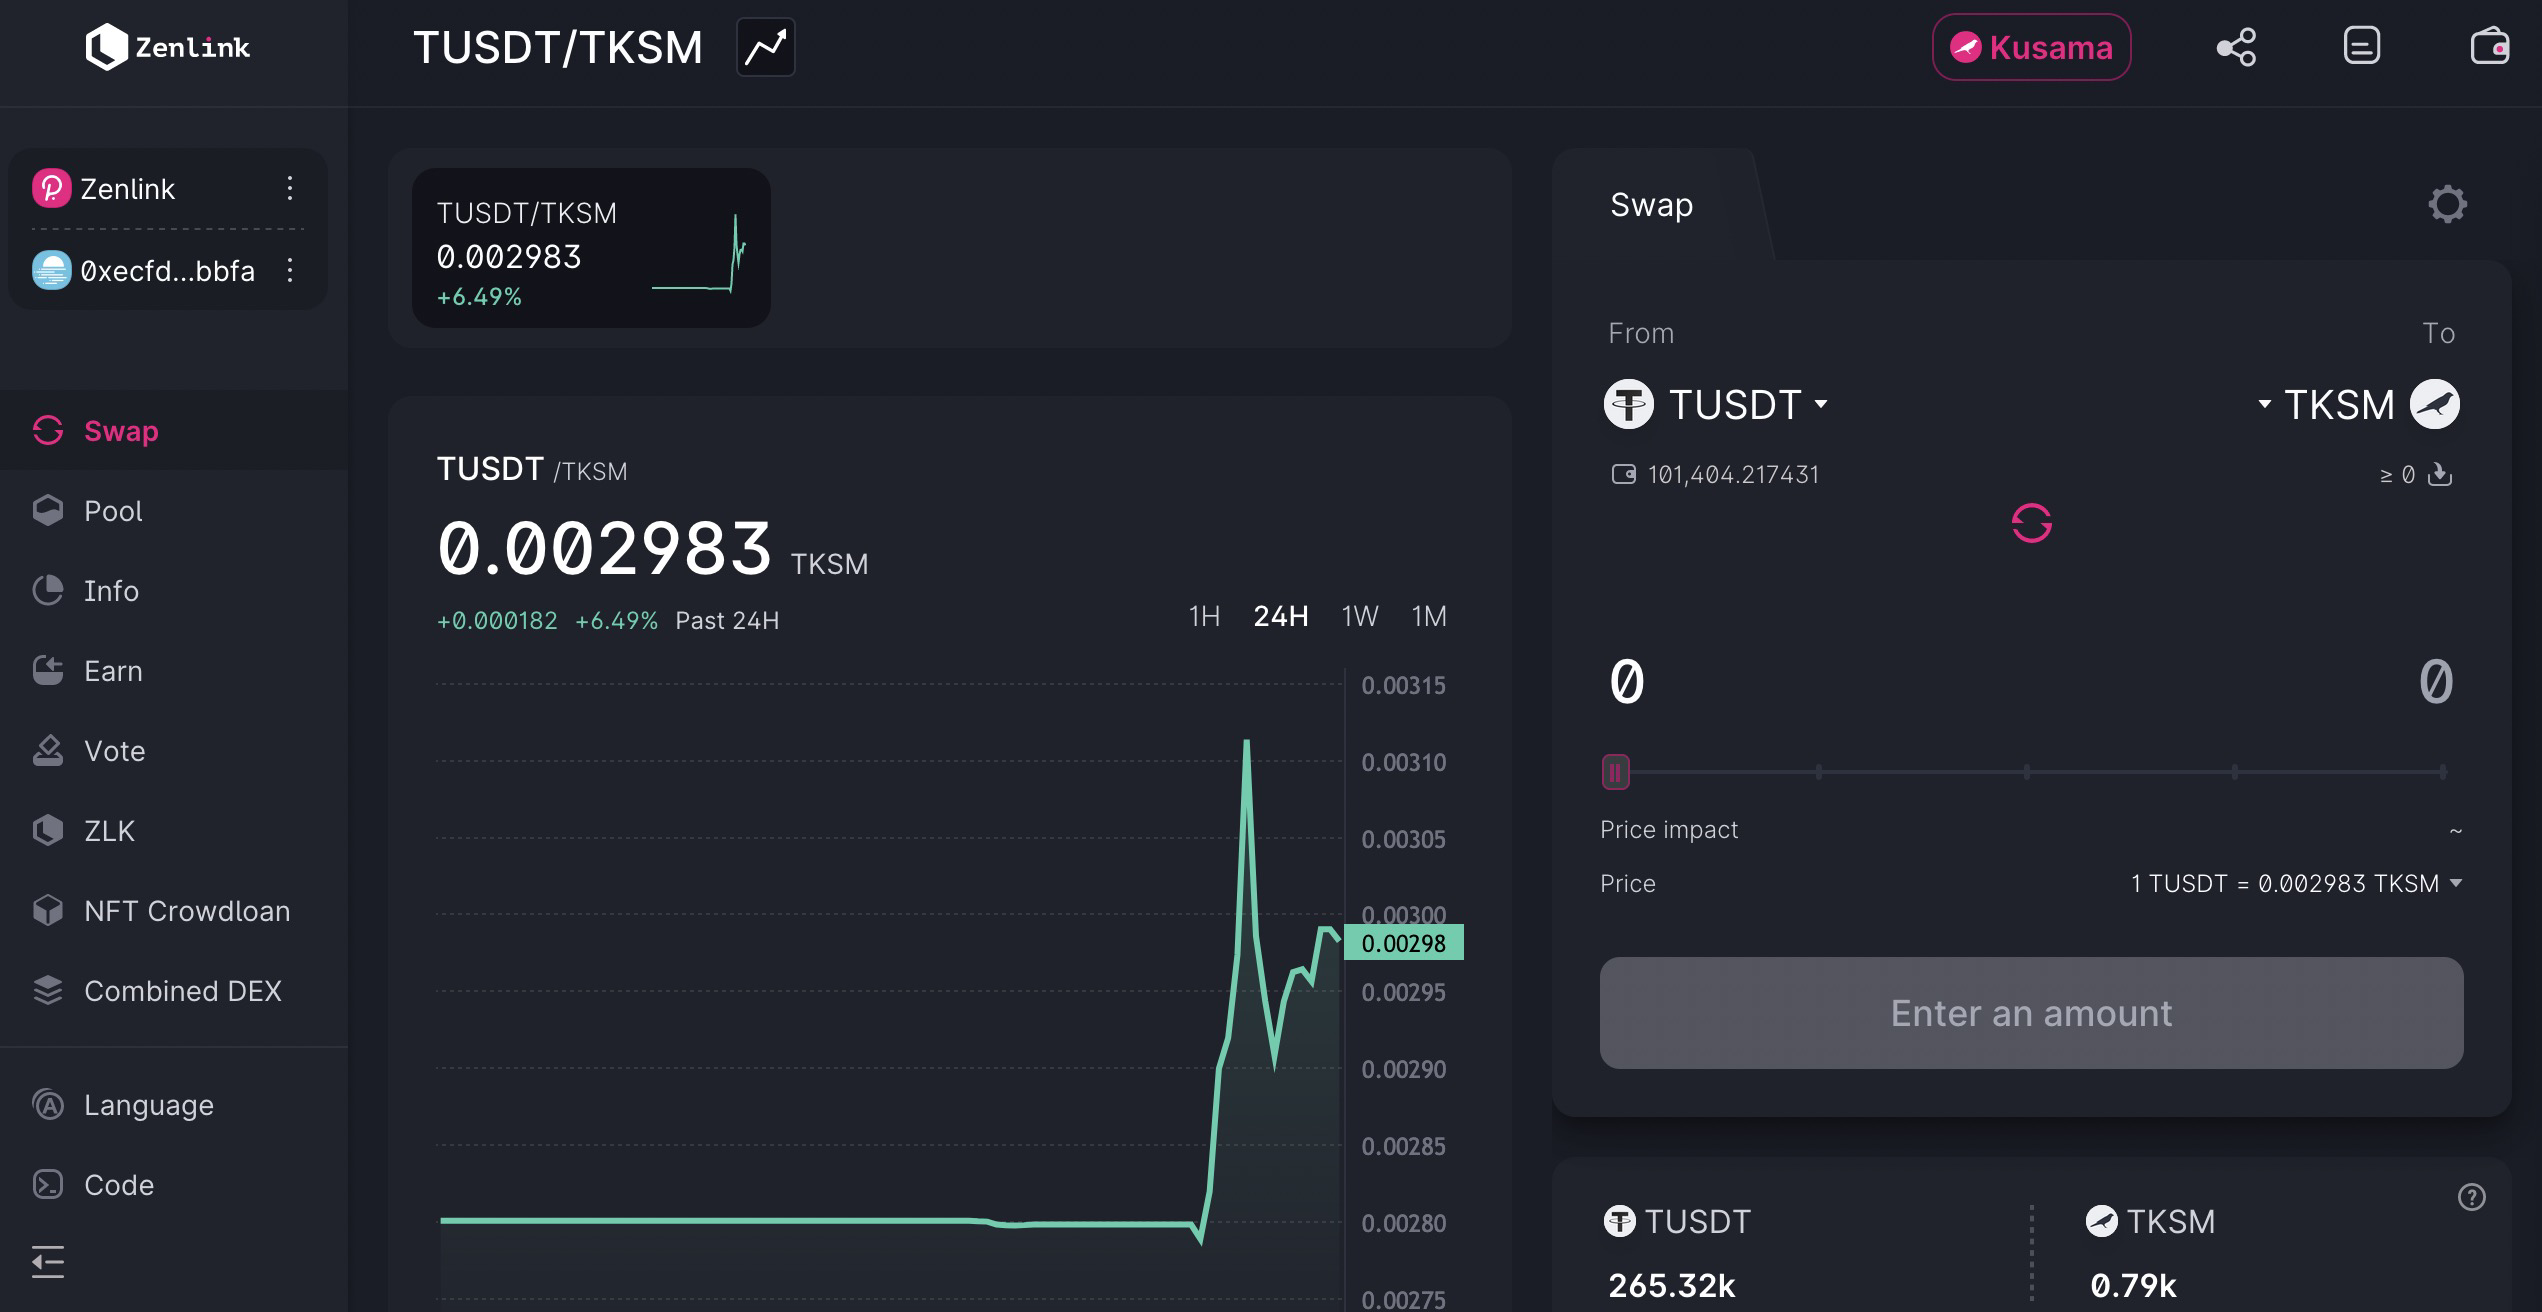Image resolution: width=2542 pixels, height=1312 pixels.
Task: Open the Pool page in sidebar
Action: [x=174, y=510]
